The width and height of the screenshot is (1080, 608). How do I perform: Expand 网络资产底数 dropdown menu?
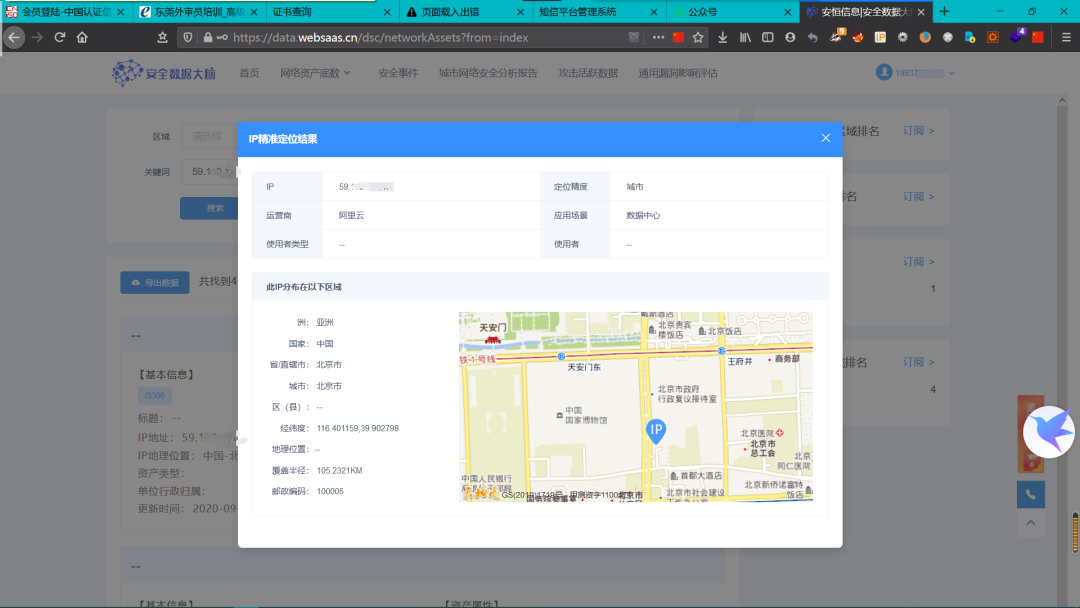click(315, 73)
